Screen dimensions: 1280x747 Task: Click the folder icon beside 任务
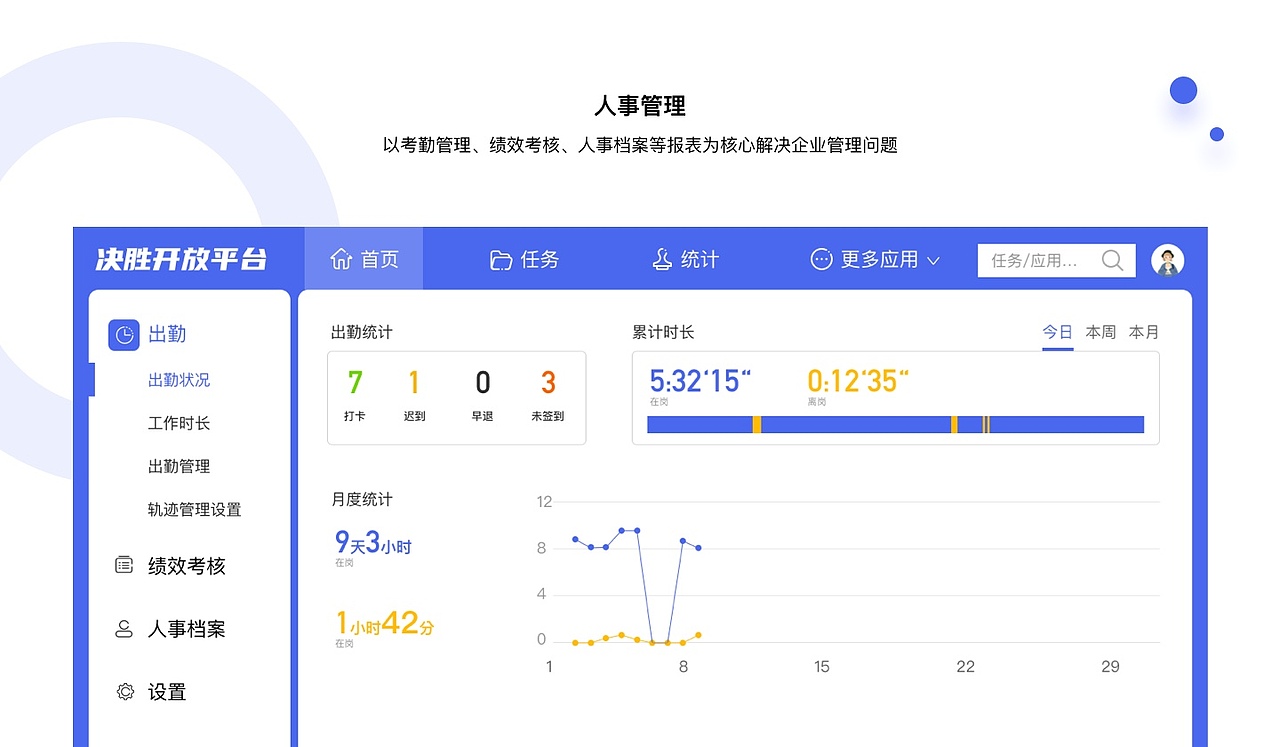(x=501, y=258)
